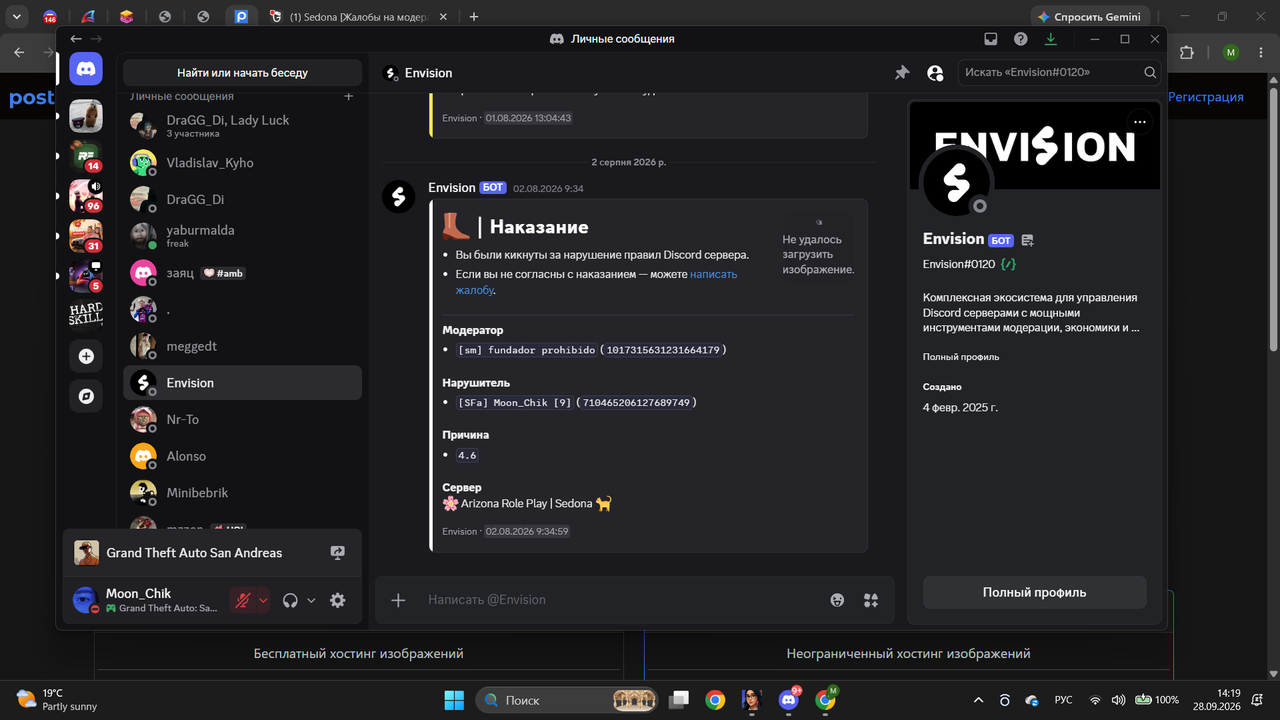Open server icon with 96 badge
Image resolution: width=1280 pixels, height=720 pixels.
(x=86, y=196)
